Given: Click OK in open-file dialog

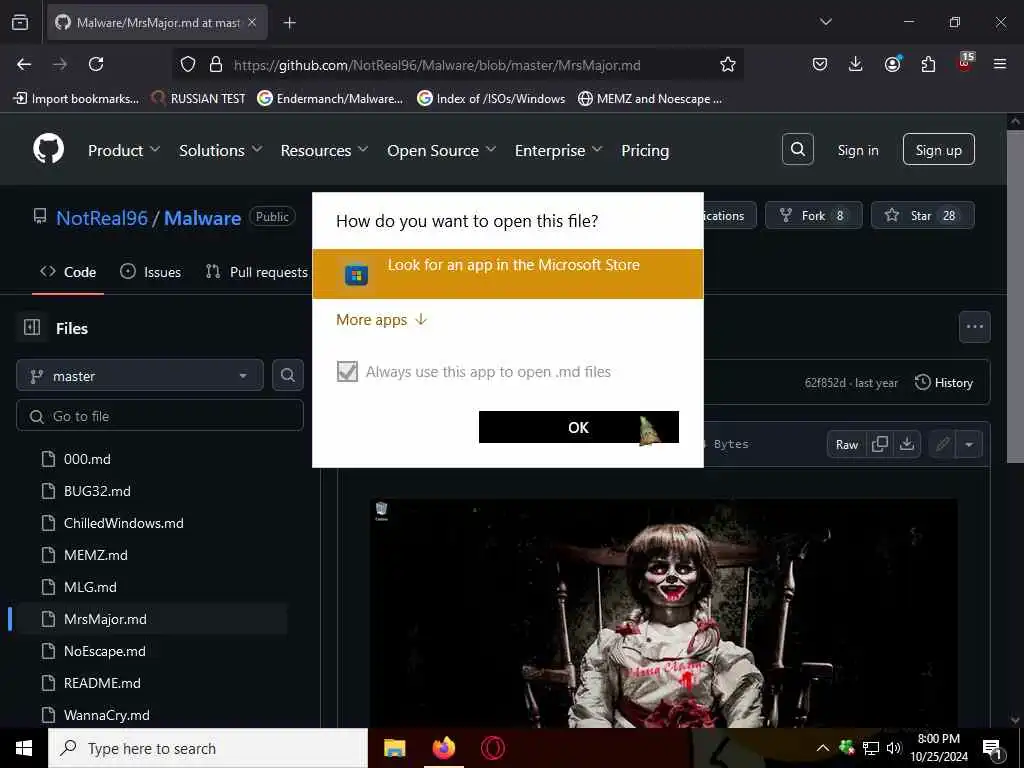Looking at the screenshot, I should click(579, 427).
